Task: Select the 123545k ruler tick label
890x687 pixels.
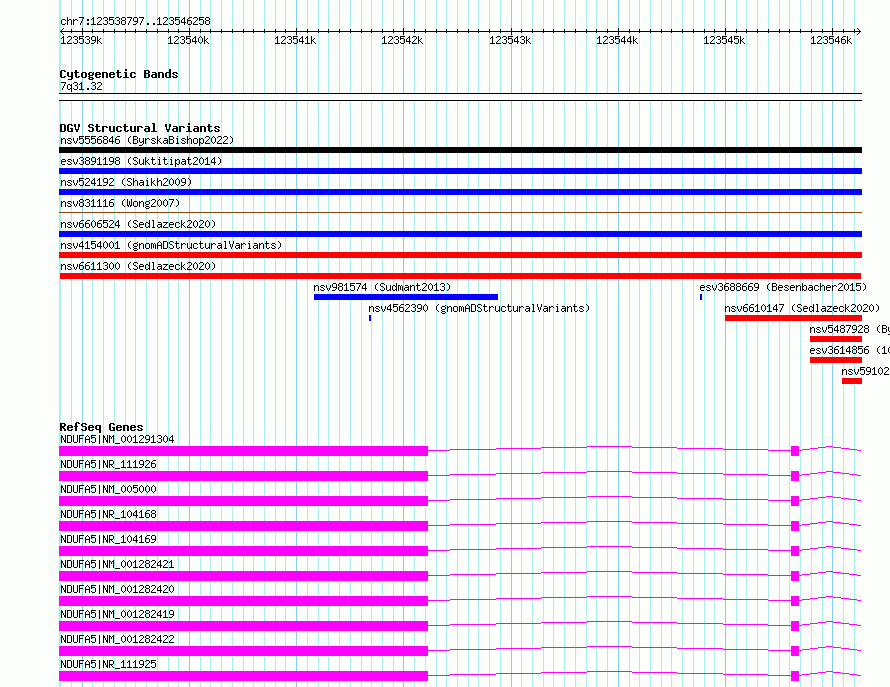Action: coord(724,40)
